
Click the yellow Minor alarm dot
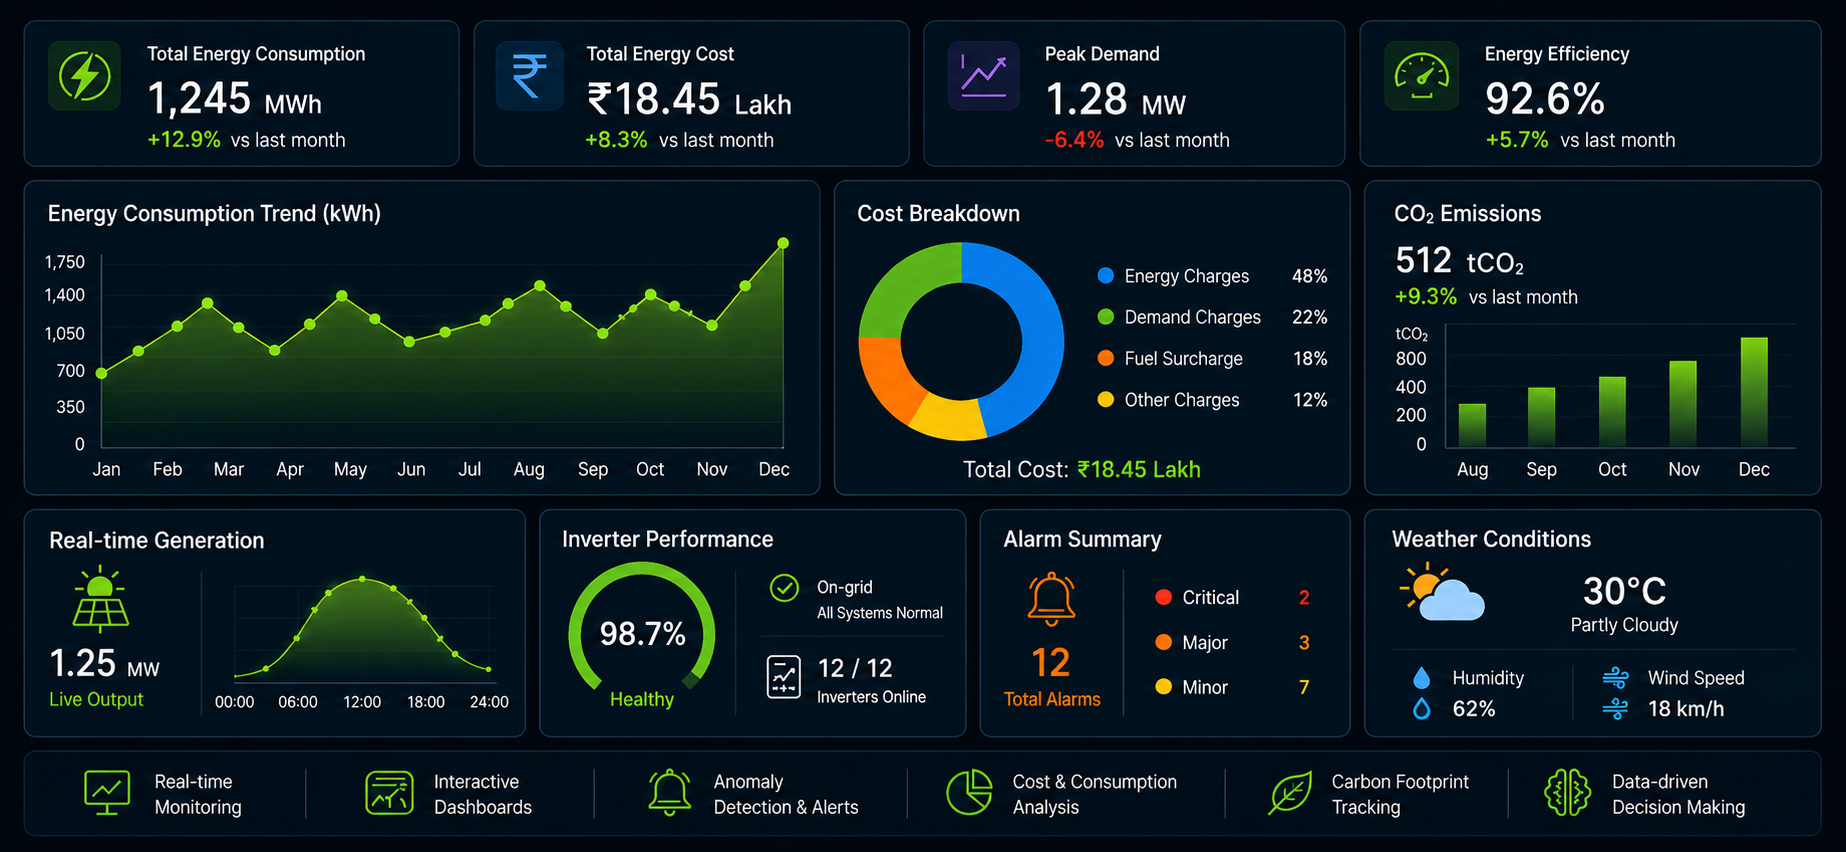(1163, 686)
